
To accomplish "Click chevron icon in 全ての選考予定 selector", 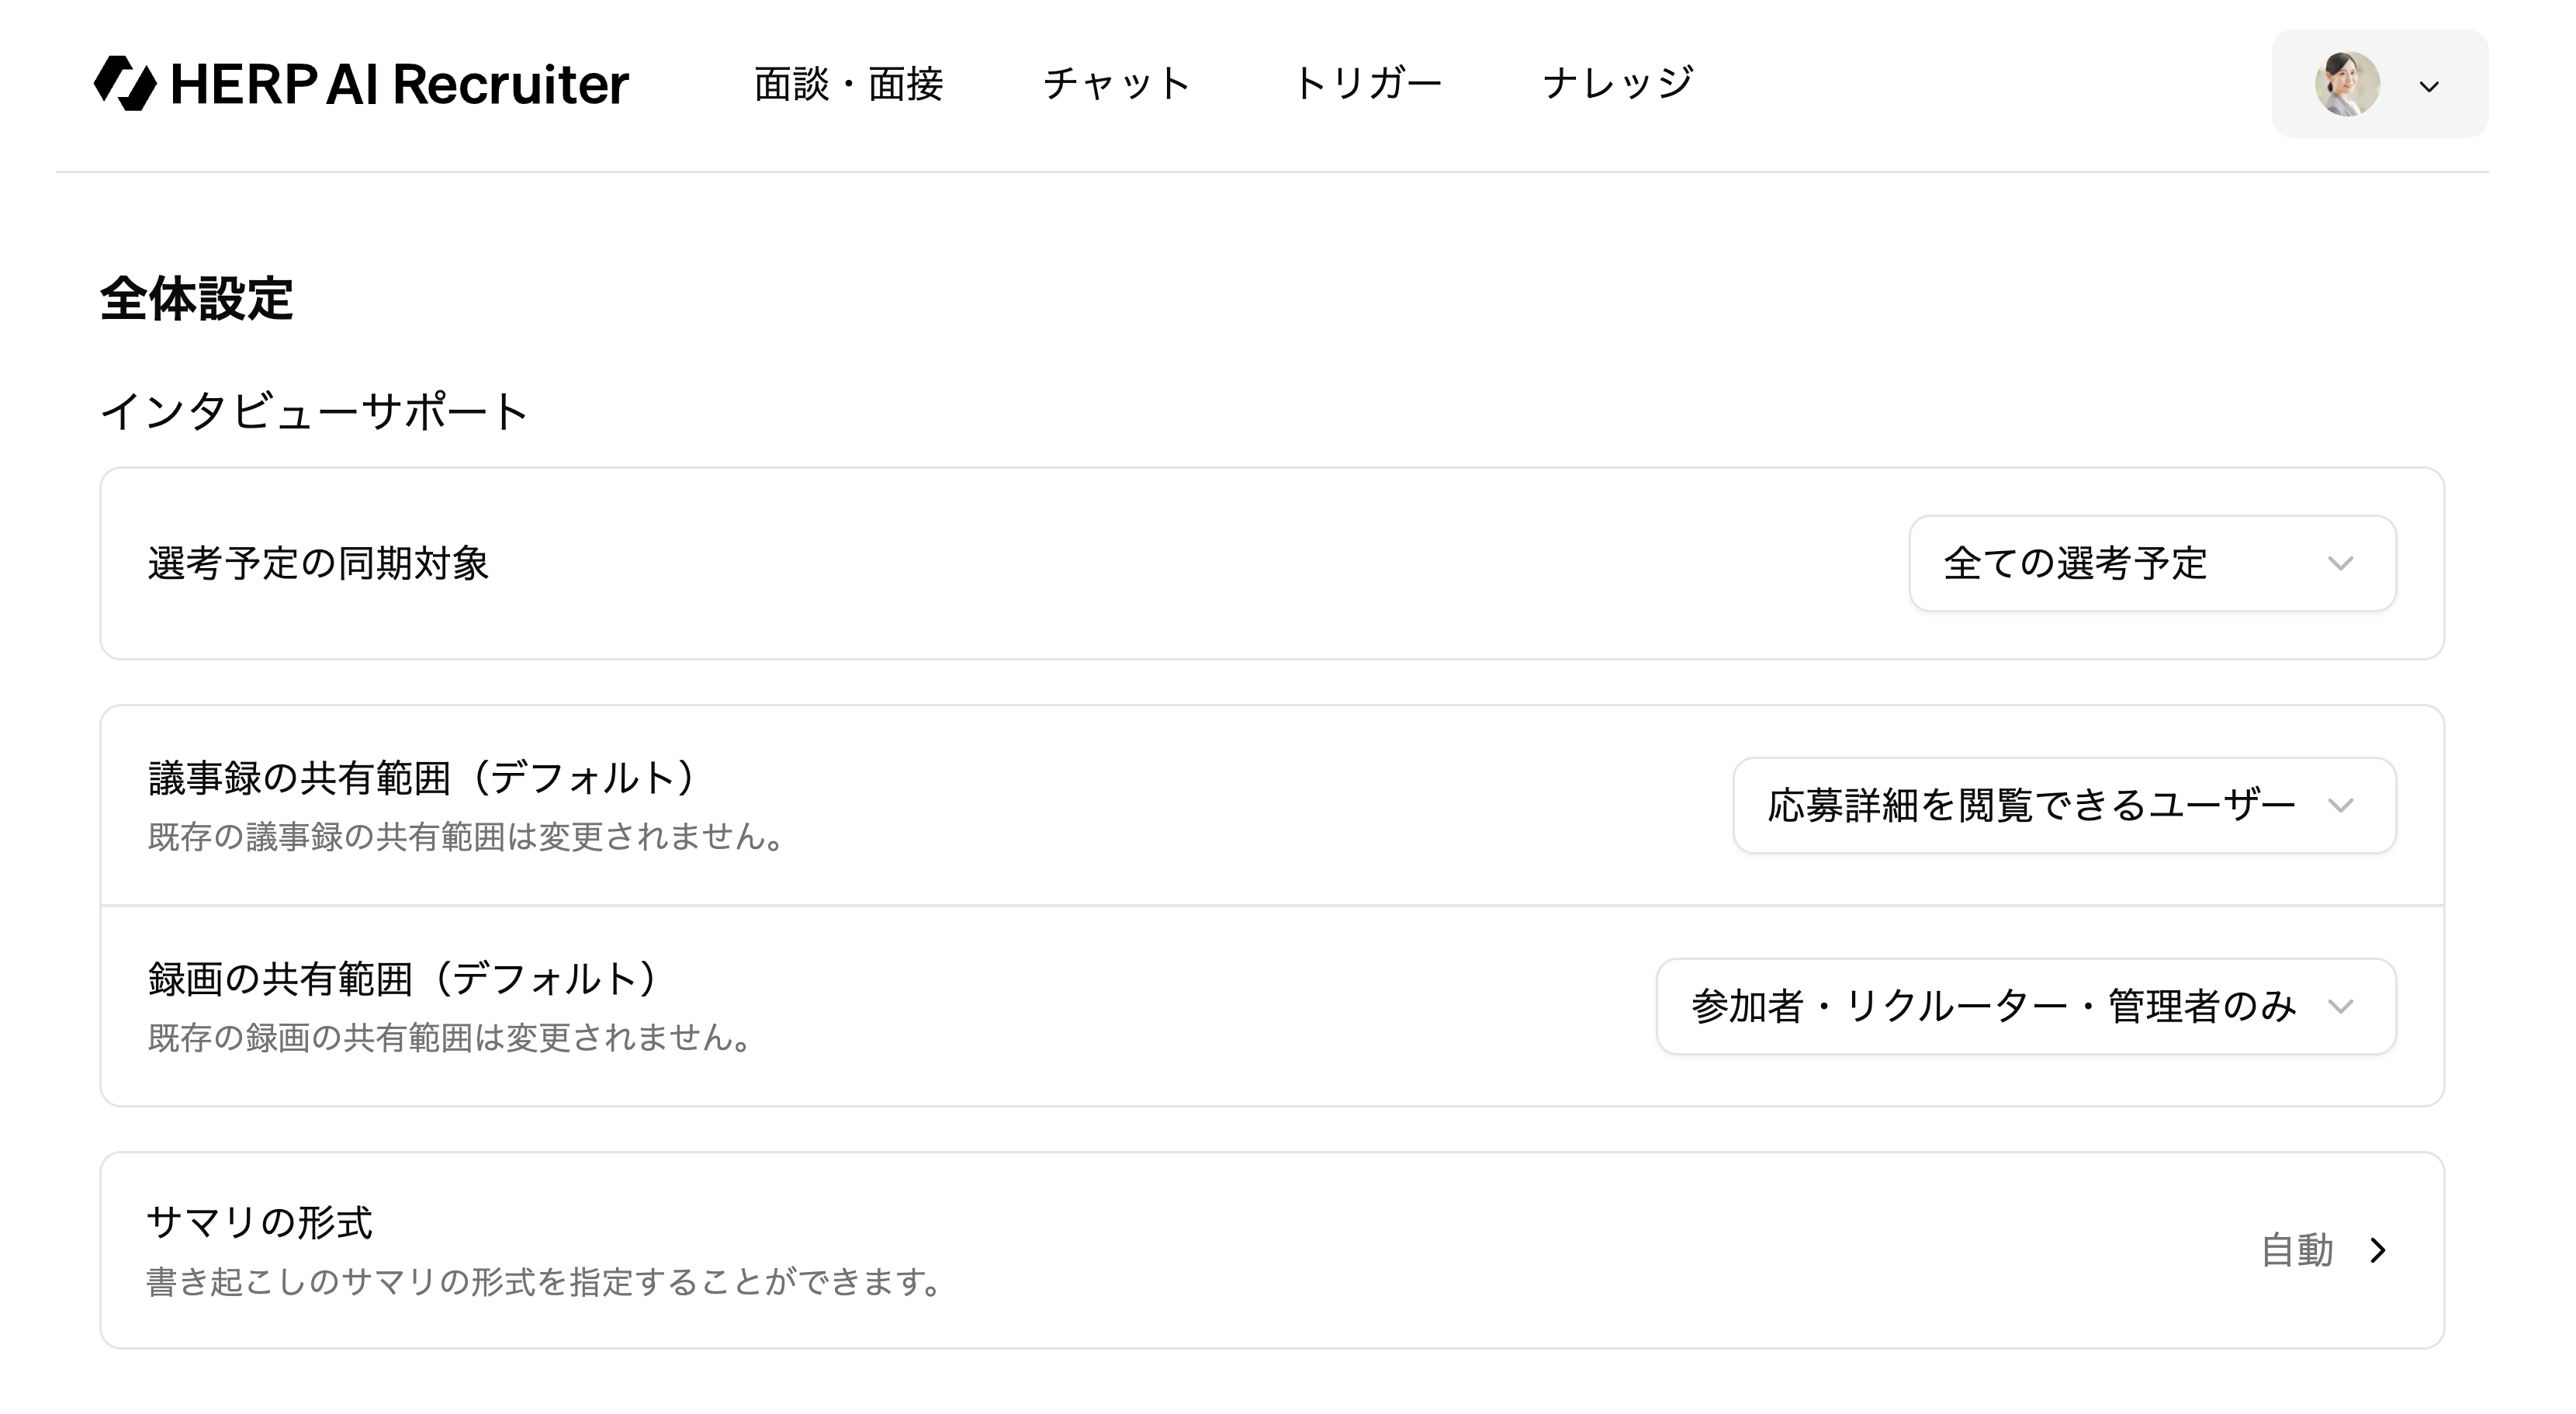I will [x=2340, y=563].
